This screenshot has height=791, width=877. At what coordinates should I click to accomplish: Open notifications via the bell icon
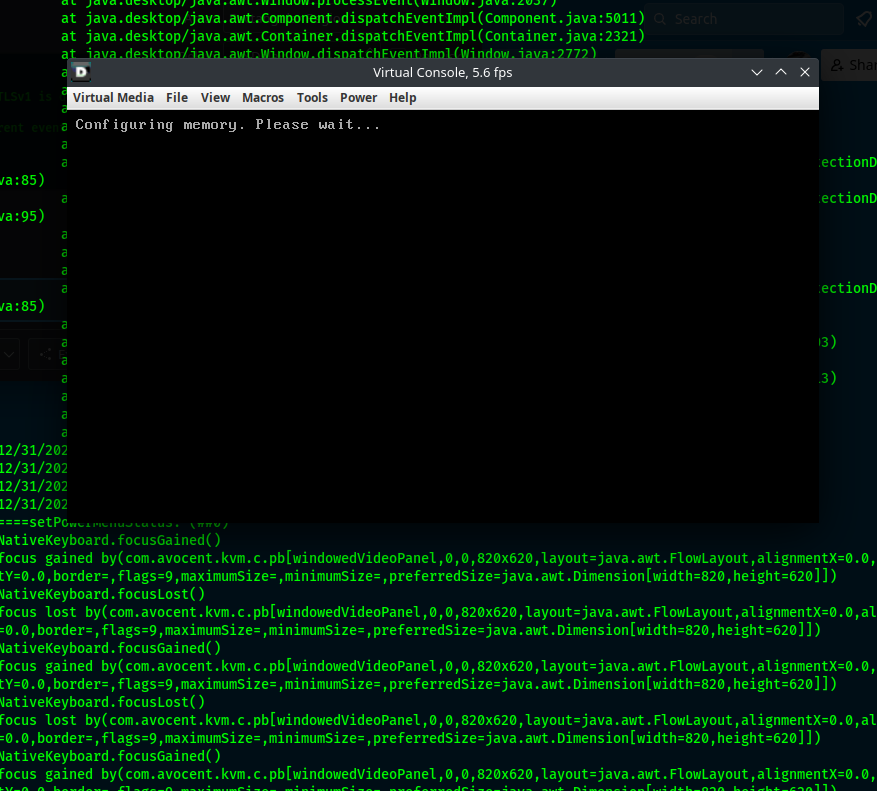point(863,18)
